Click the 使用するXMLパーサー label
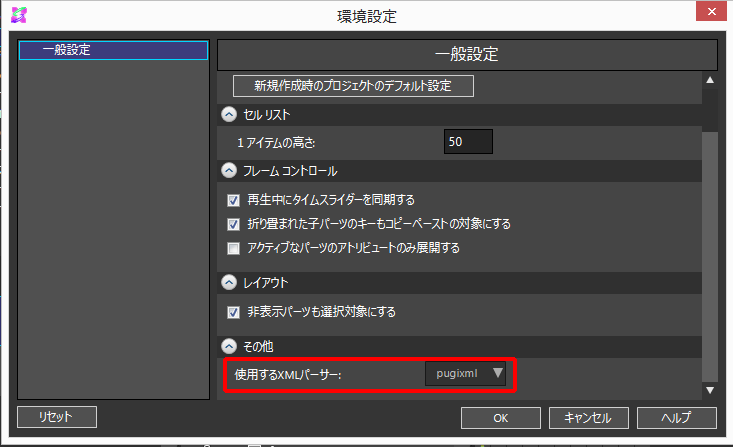The width and height of the screenshot is (733, 447). pyautogui.click(x=288, y=375)
